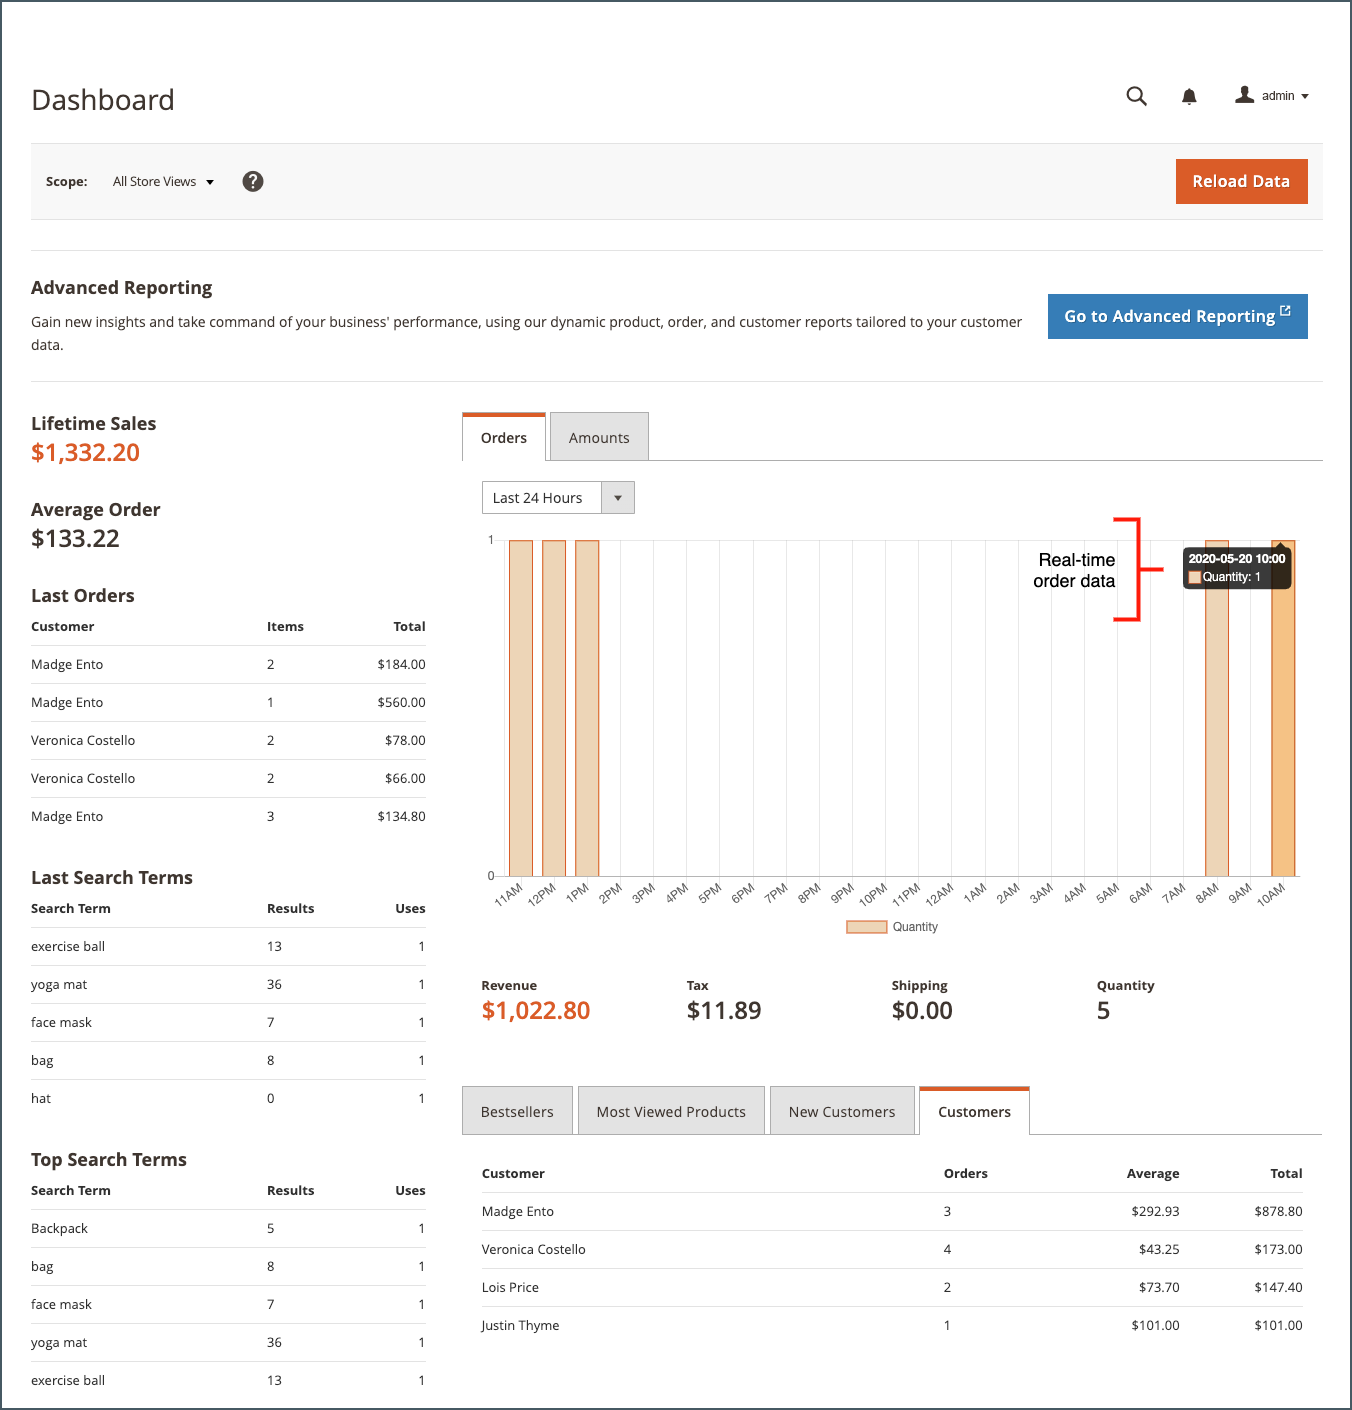
Task: Click the 11AM chart bar
Action: 521,708
